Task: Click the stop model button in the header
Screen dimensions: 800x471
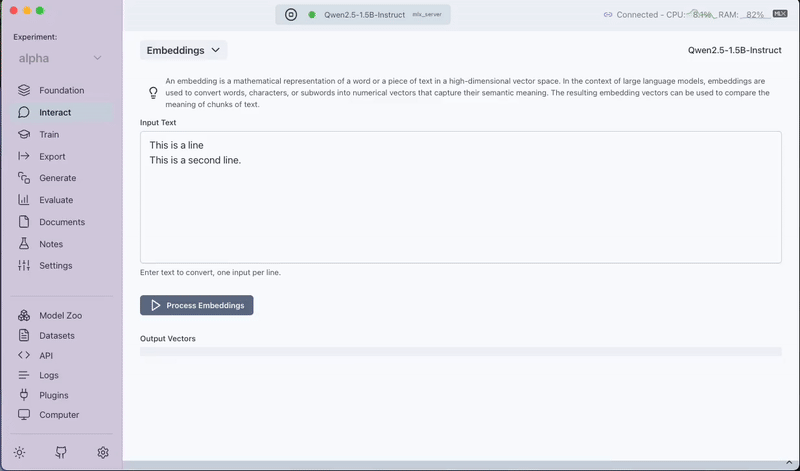Action: [x=290, y=15]
